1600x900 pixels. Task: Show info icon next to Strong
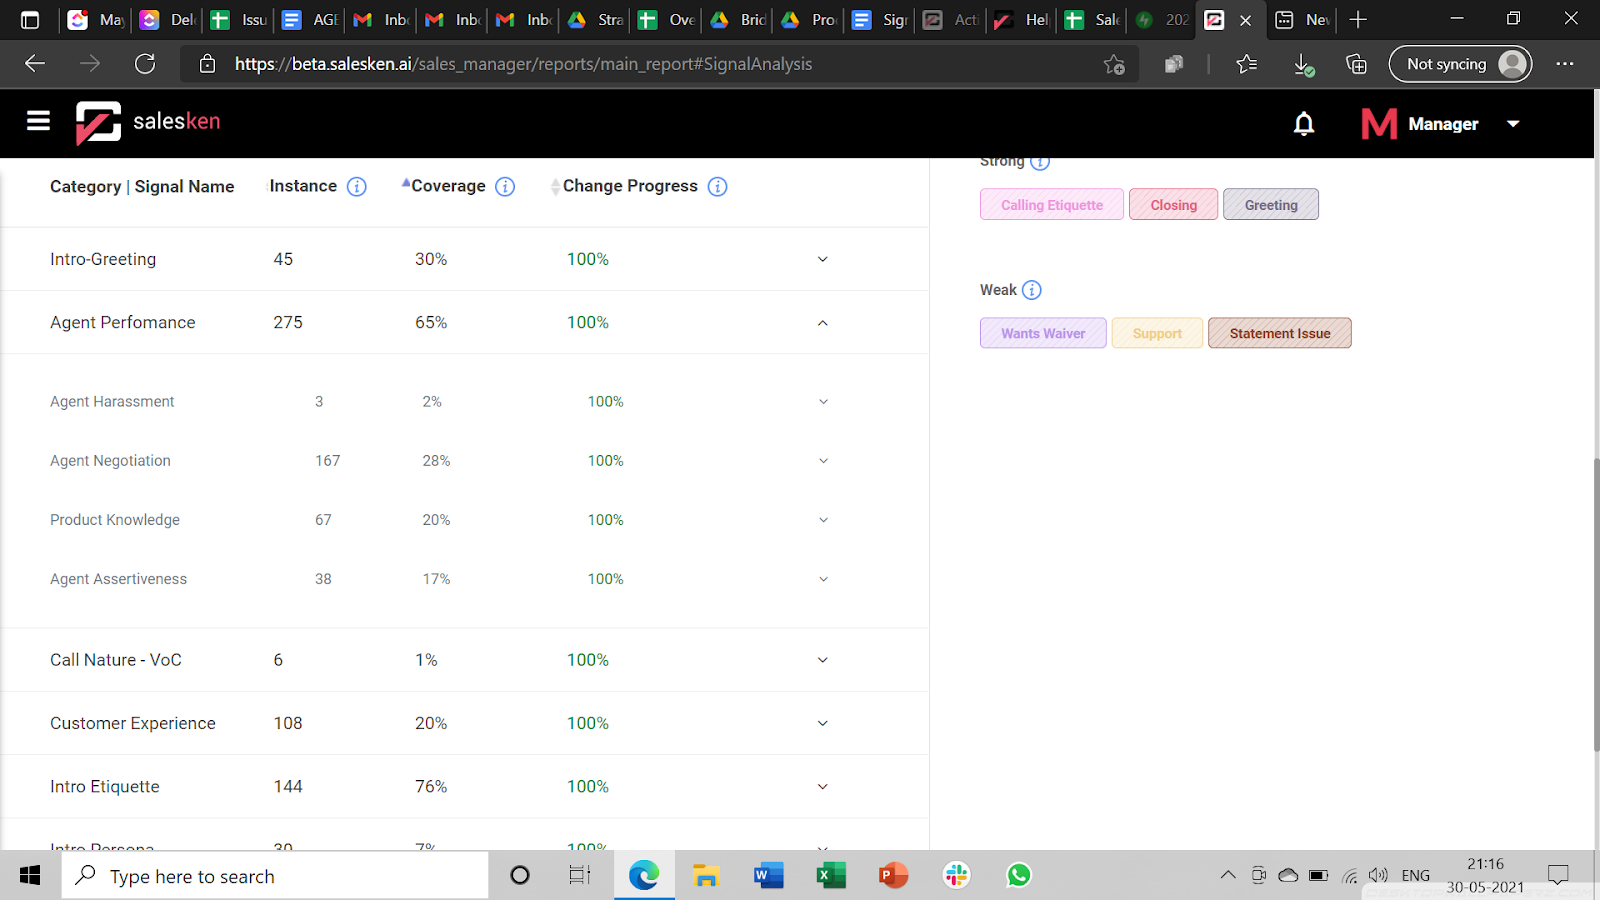click(x=1040, y=162)
